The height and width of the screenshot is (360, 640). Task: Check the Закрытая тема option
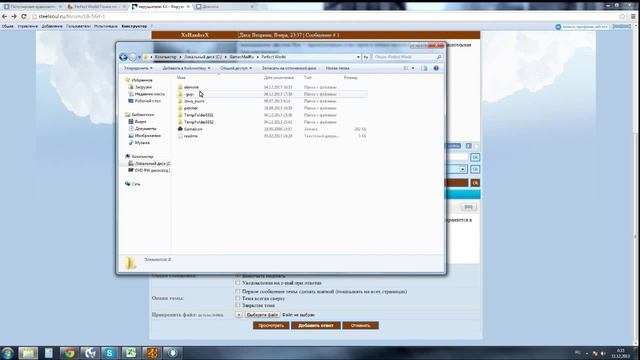click(238, 305)
